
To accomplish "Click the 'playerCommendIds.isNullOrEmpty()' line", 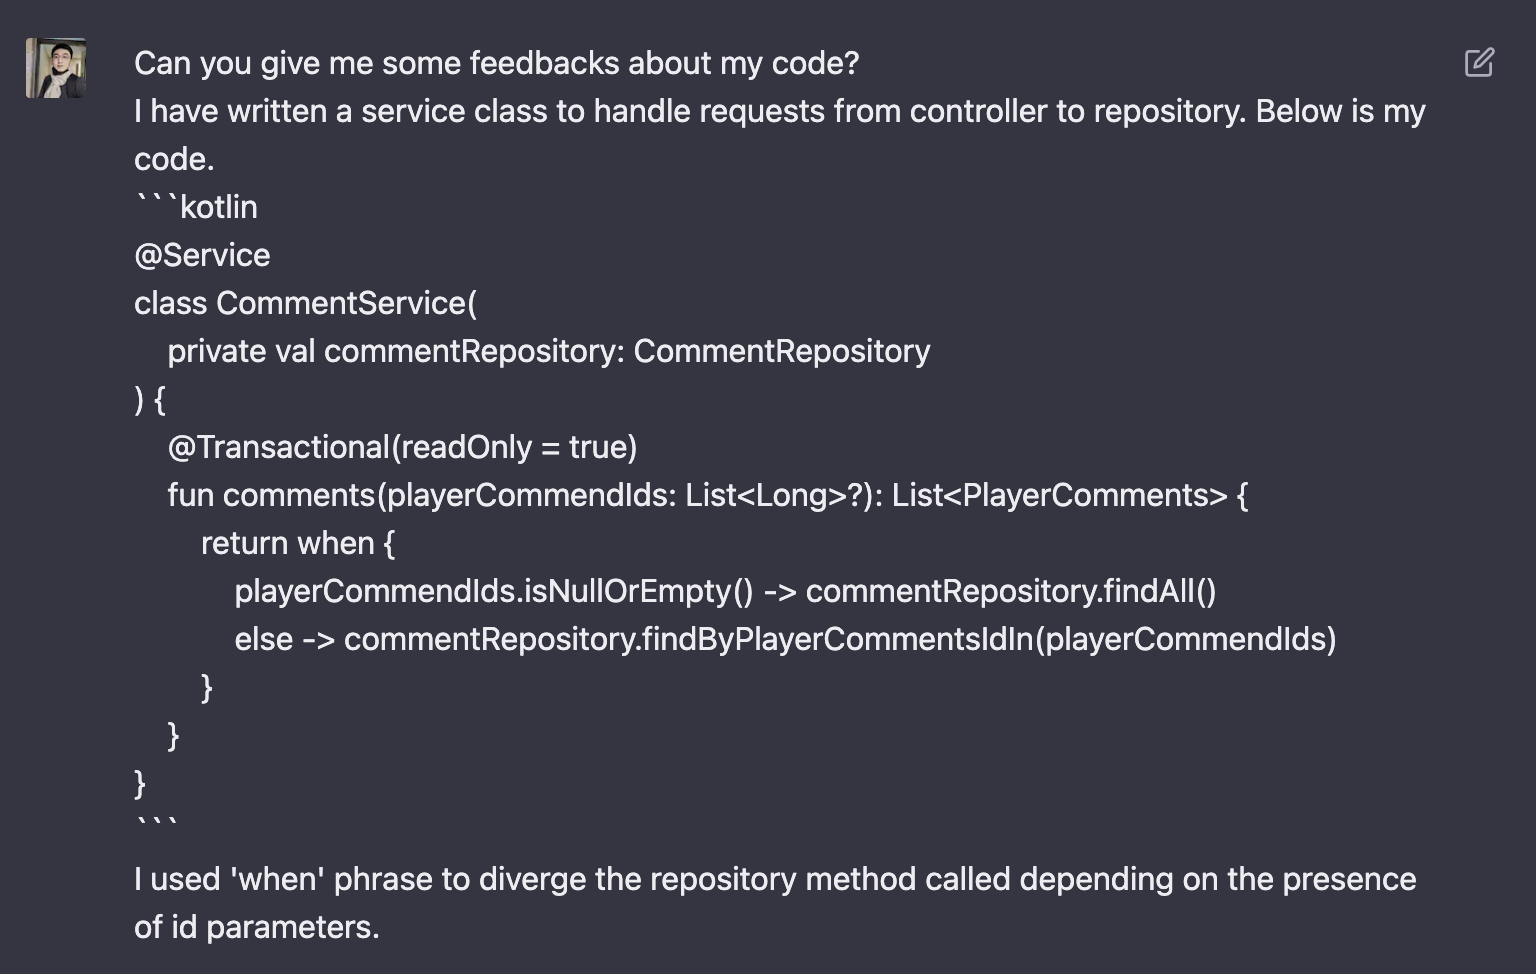I will (x=725, y=591).
